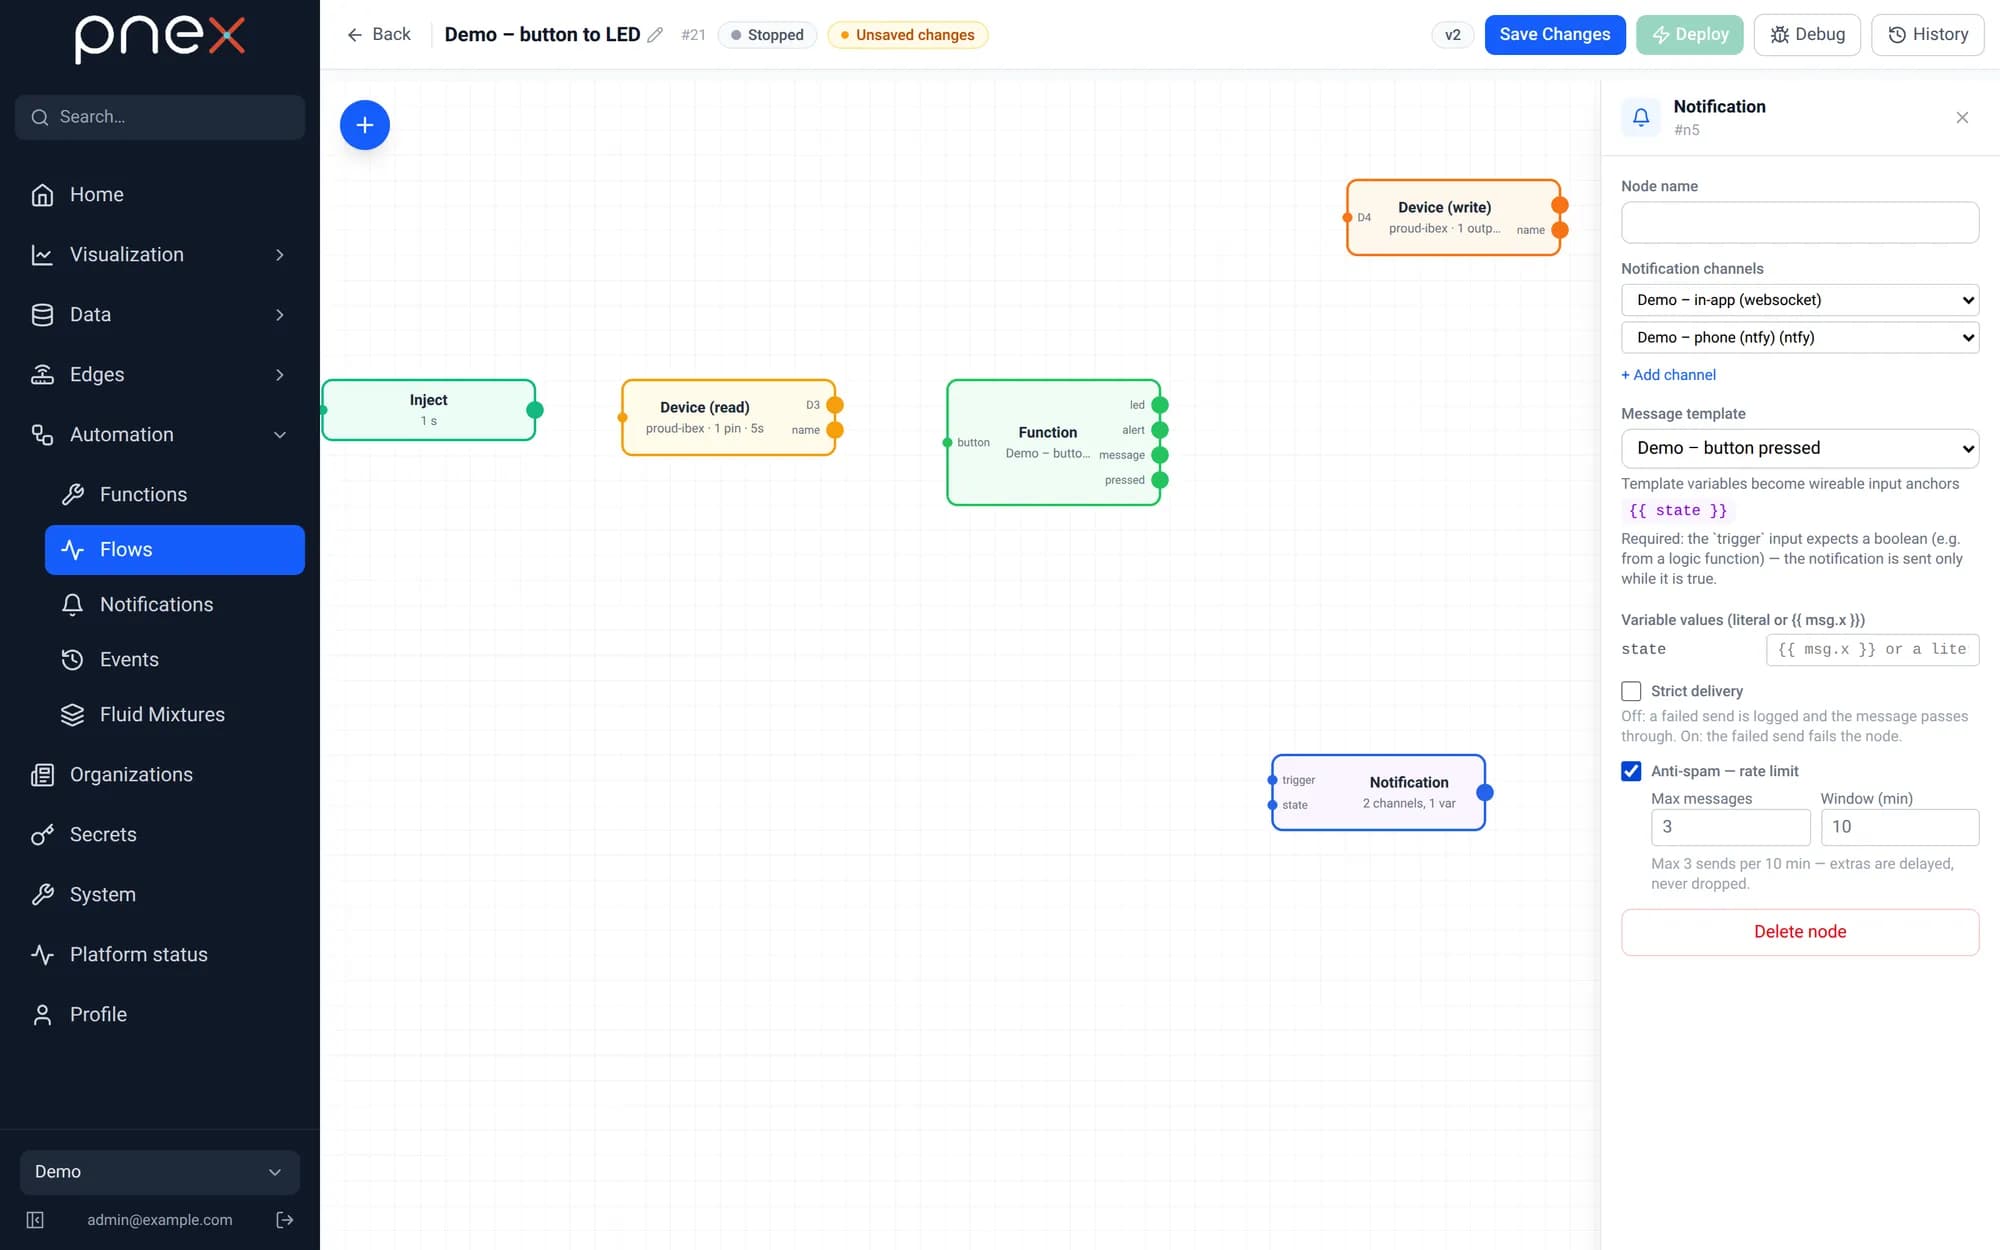This screenshot has width=2000, height=1250.
Task: Click the Notification node output port
Action: point(1485,793)
